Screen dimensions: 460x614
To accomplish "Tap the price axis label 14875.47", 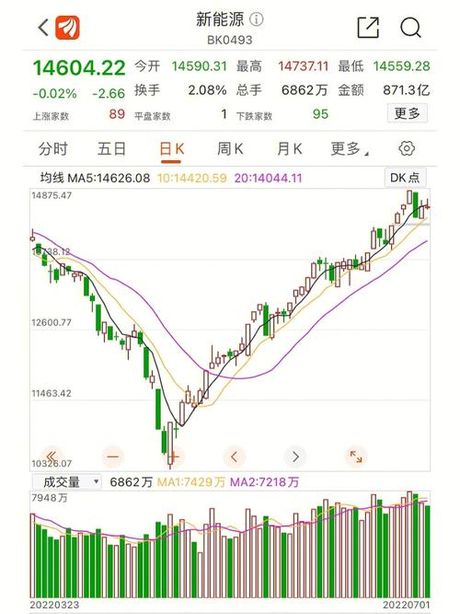I will click(x=52, y=195).
